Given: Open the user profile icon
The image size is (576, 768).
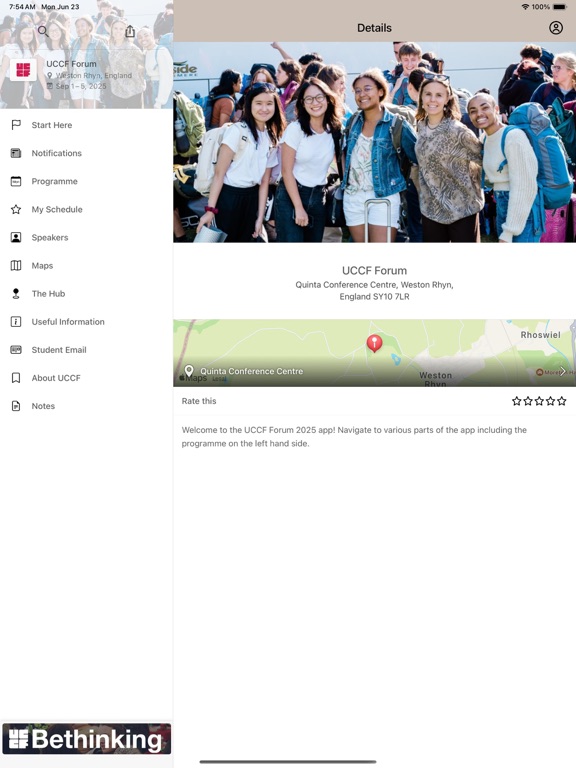Looking at the screenshot, I should pos(555,27).
